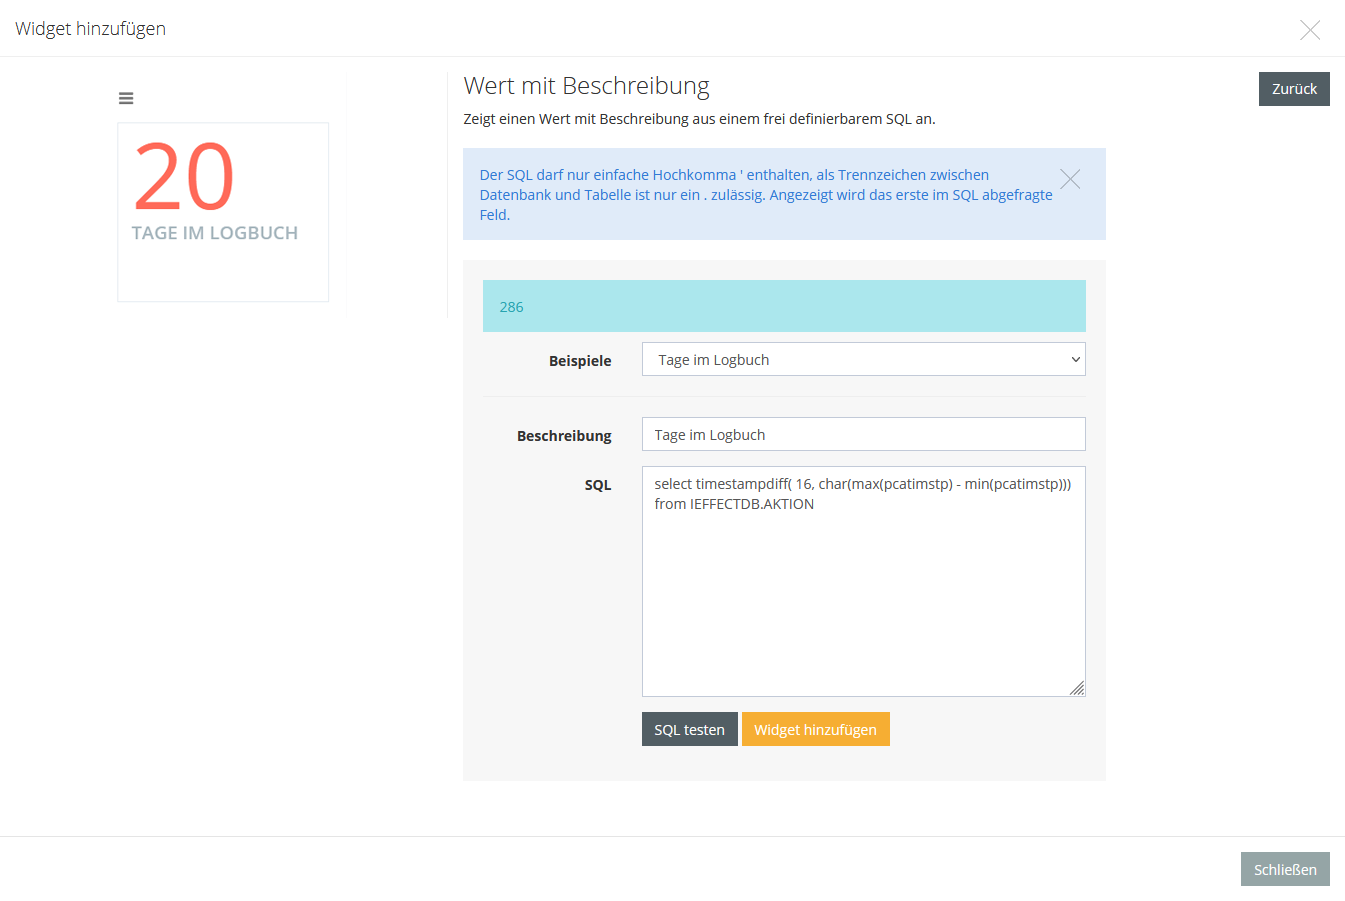Focus the SQL query text area
The width and height of the screenshot is (1345, 901).
tap(863, 590)
